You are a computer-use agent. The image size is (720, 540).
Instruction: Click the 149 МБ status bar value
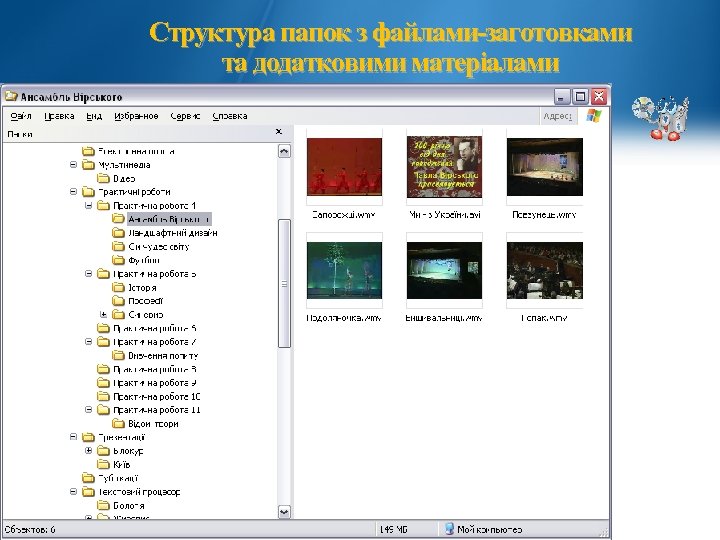[394, 529]
